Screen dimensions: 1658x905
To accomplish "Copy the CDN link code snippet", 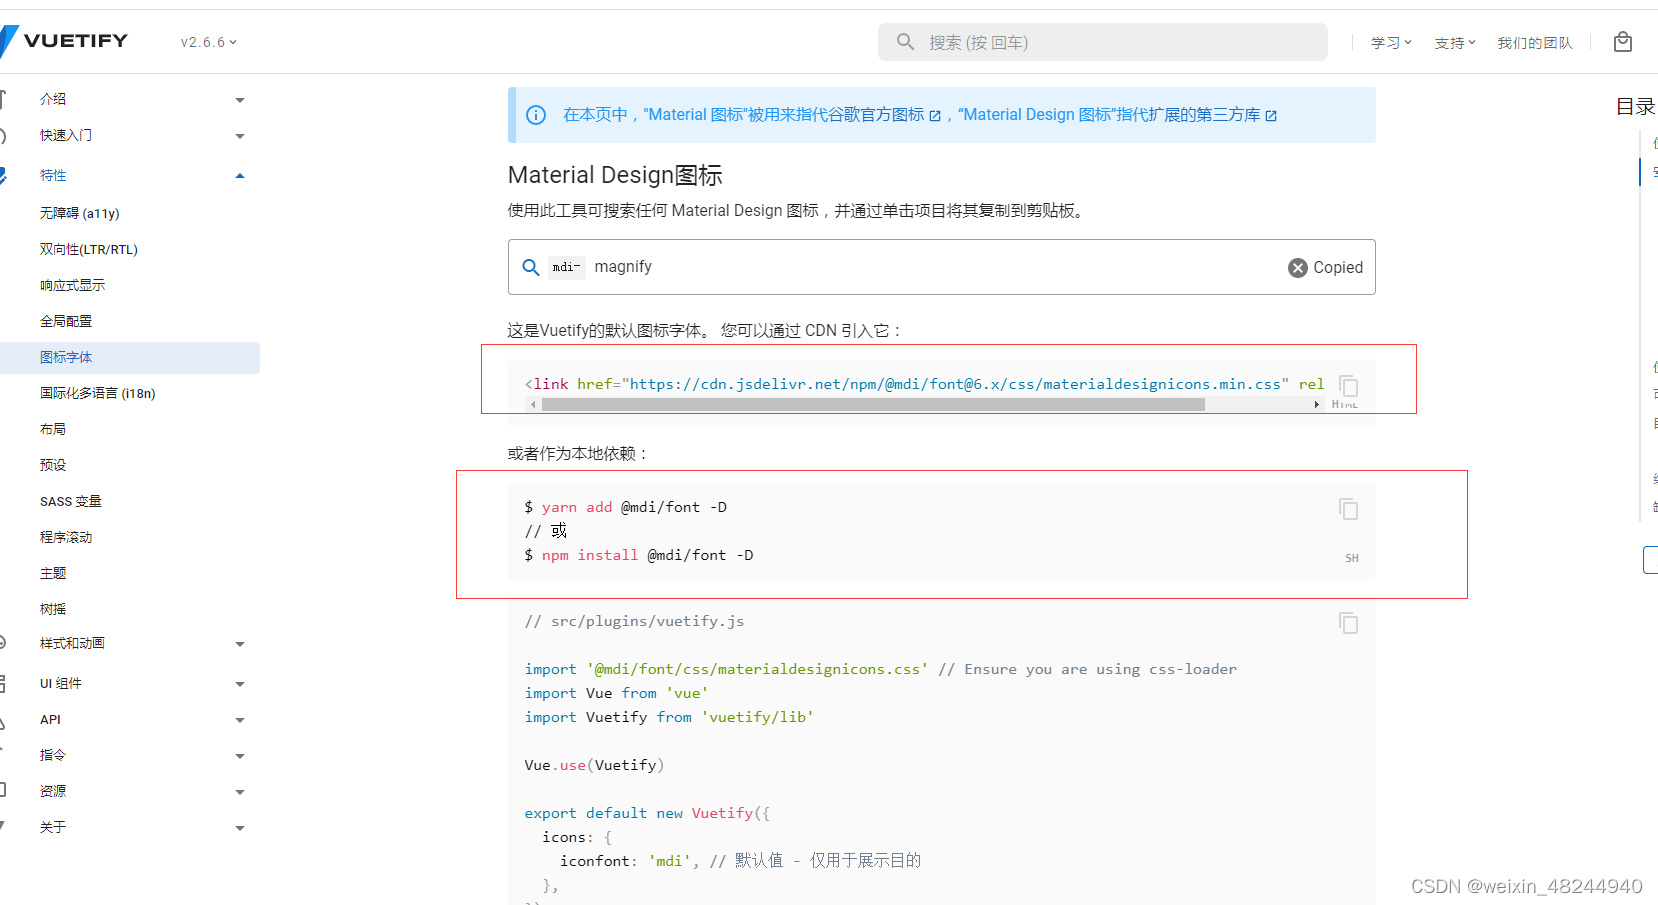I will click(1348, 387).
